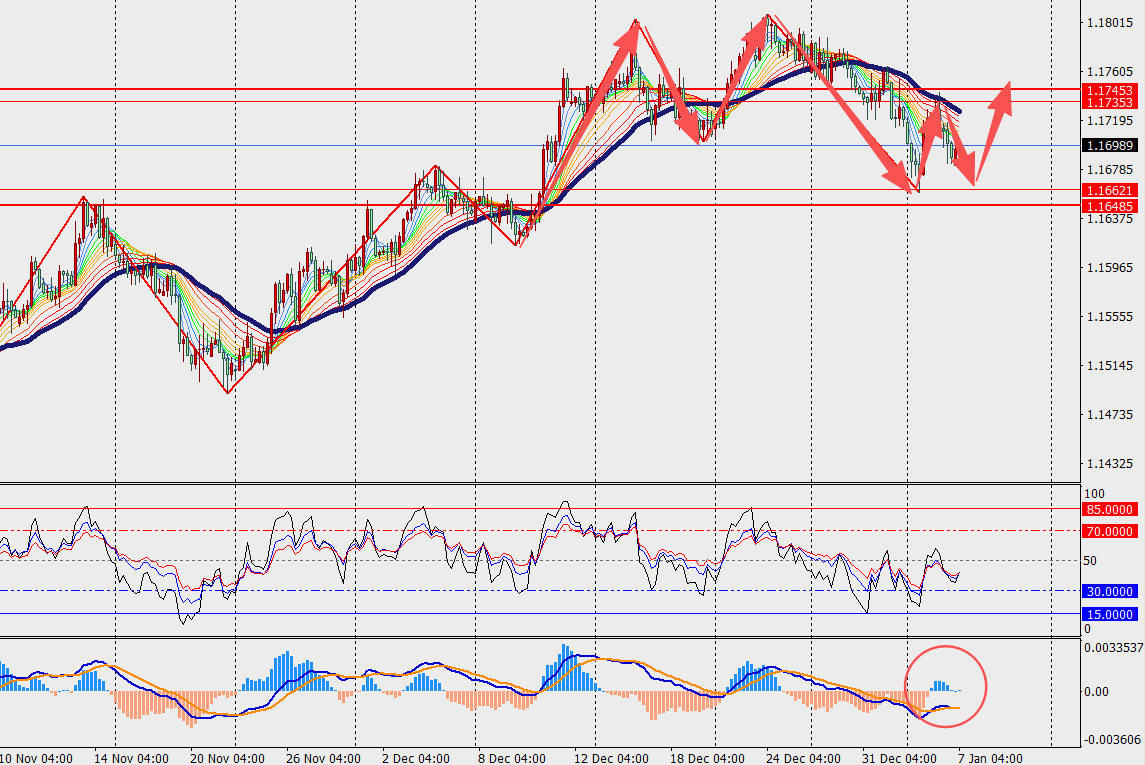Select the 0.0033537 MACD scale value
The image size is (1145, 765).
tap(1112, 648)
